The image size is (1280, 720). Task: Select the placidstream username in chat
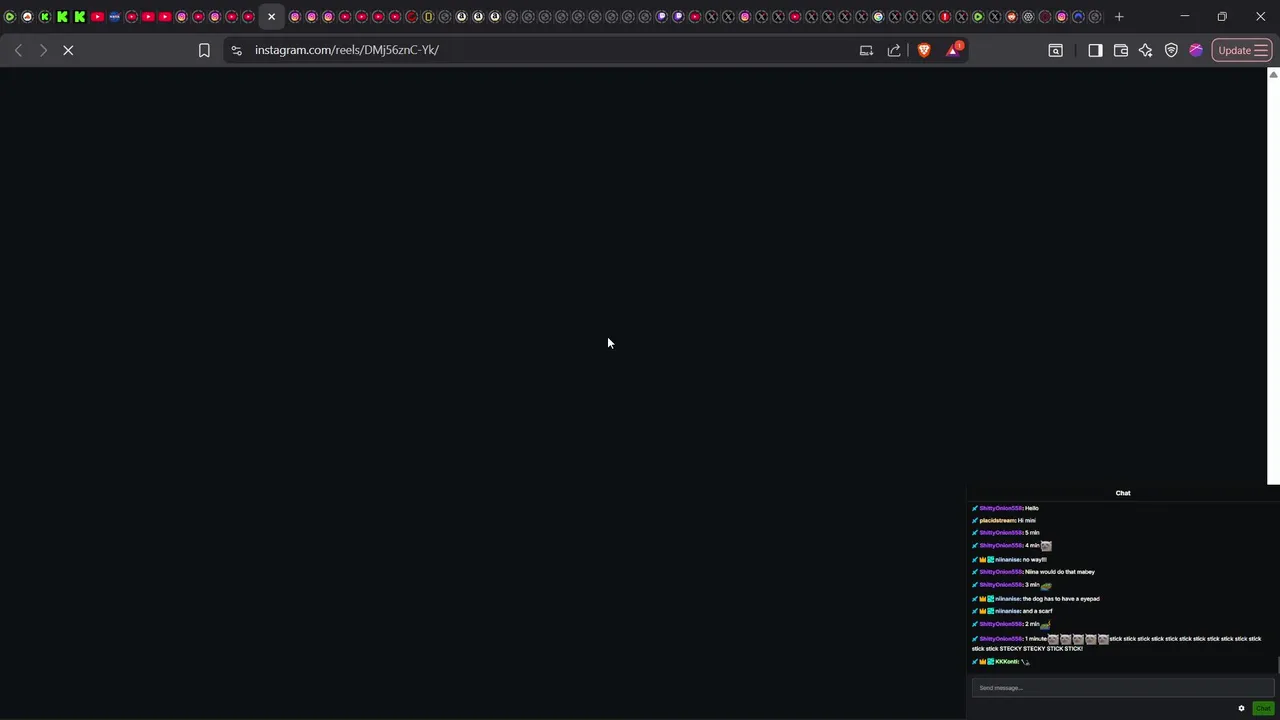(x=997, y=520)
